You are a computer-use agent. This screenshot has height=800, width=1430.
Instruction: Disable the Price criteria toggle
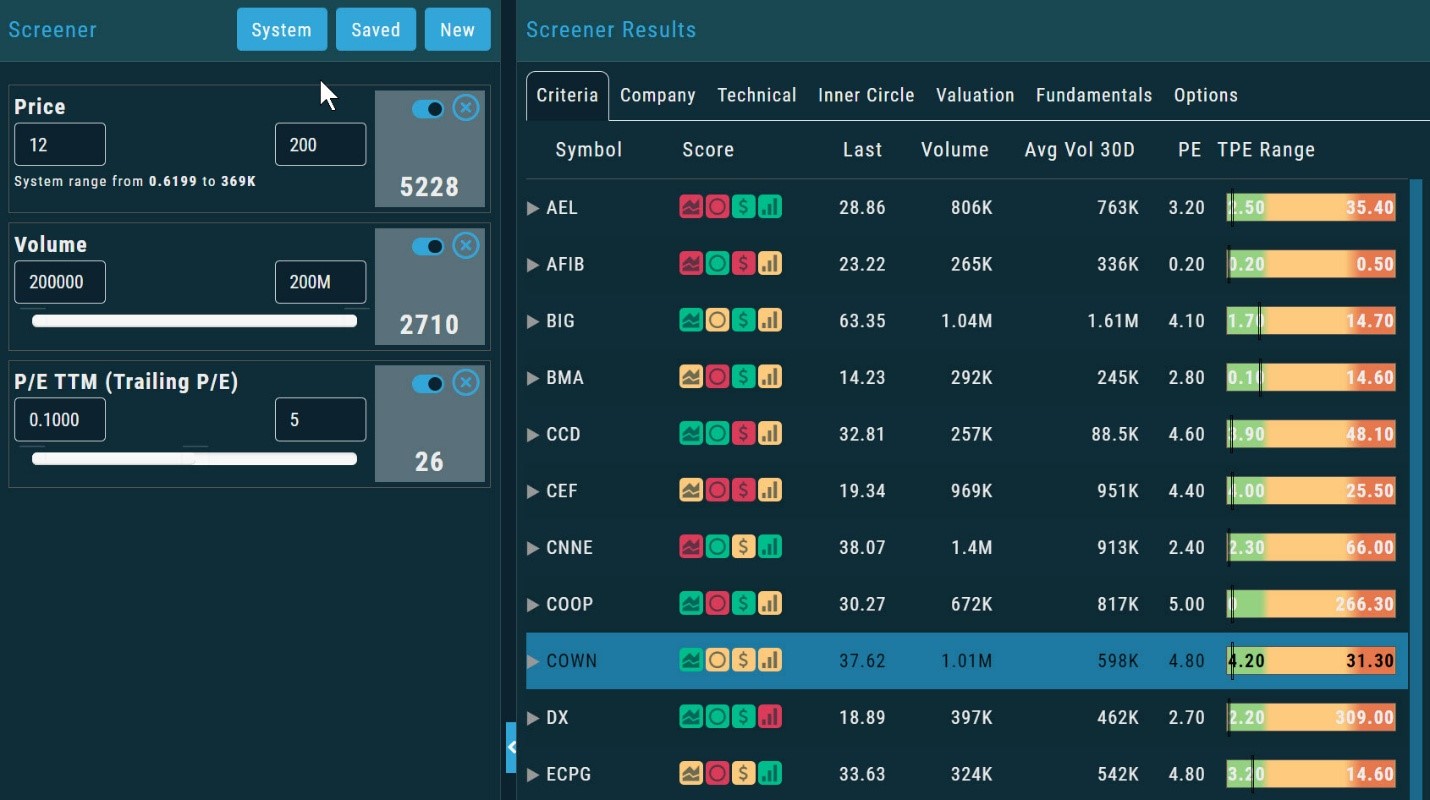[429, 108]
